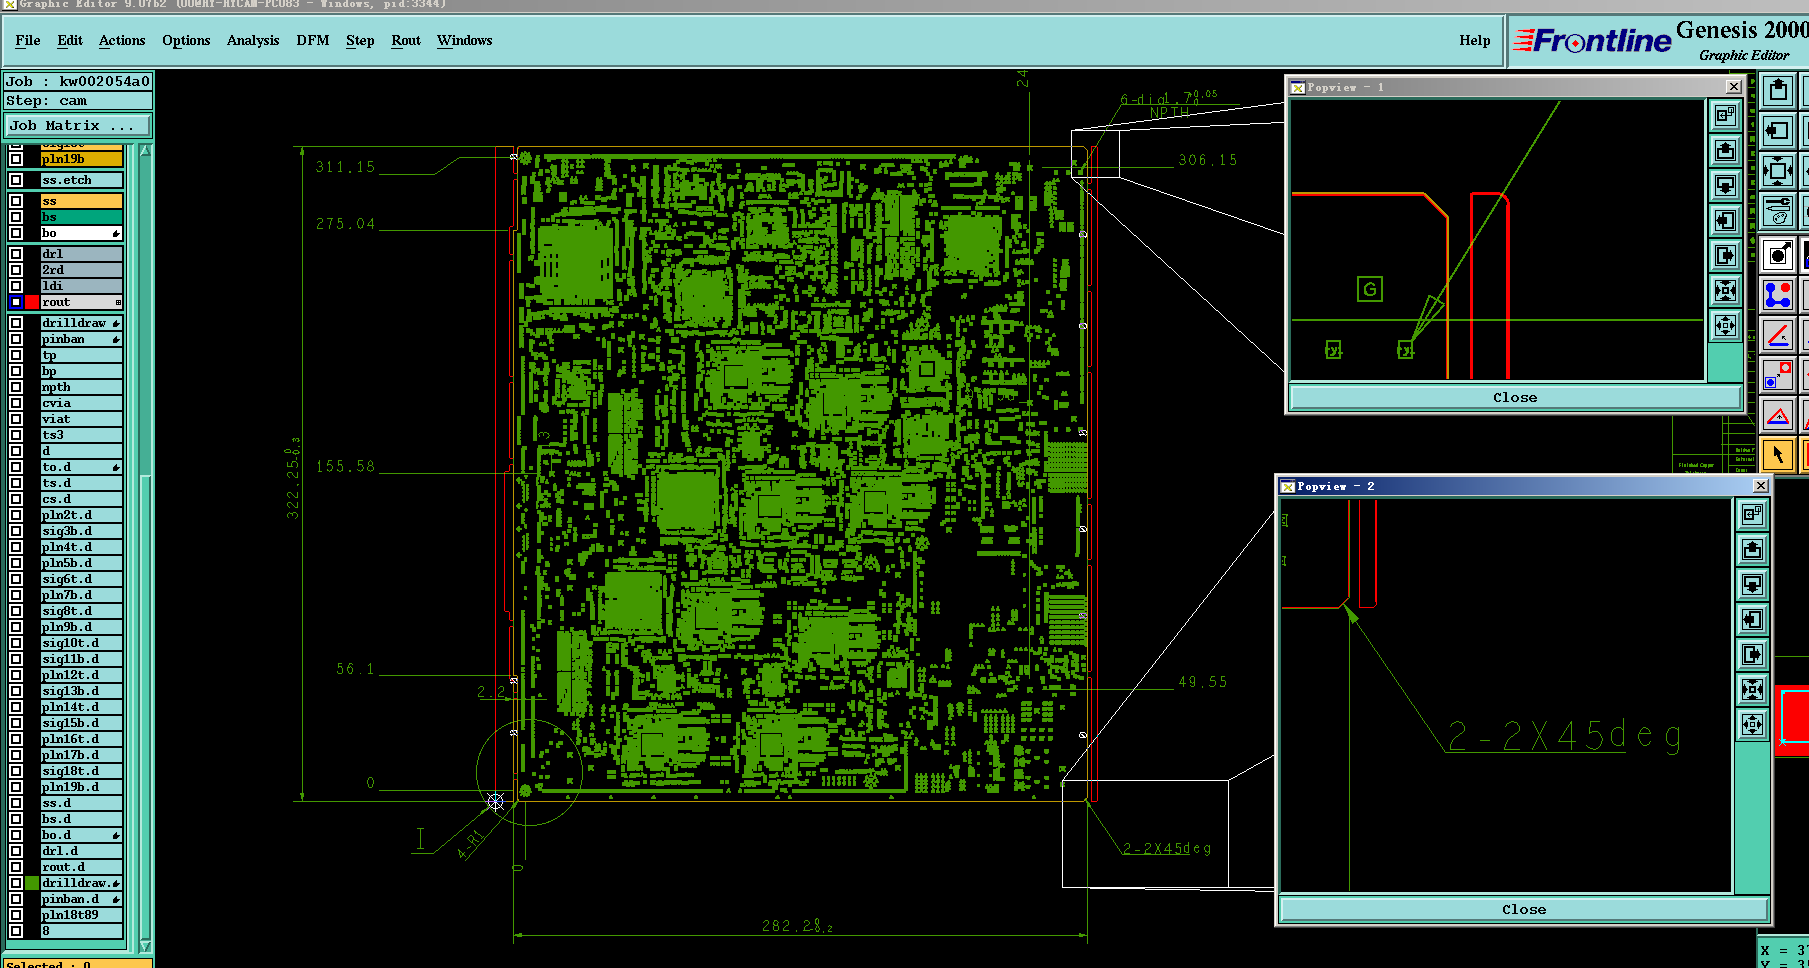Open the File menu
1809x968 pixels.
pos(28,40)
